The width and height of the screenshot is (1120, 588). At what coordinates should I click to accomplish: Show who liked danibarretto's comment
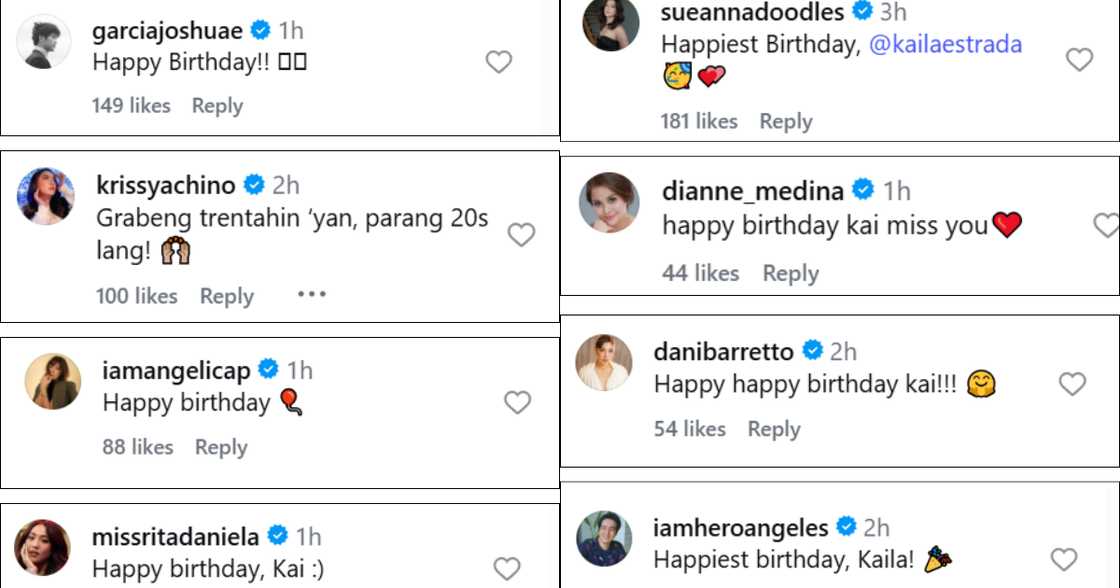(x=689, y=429)
